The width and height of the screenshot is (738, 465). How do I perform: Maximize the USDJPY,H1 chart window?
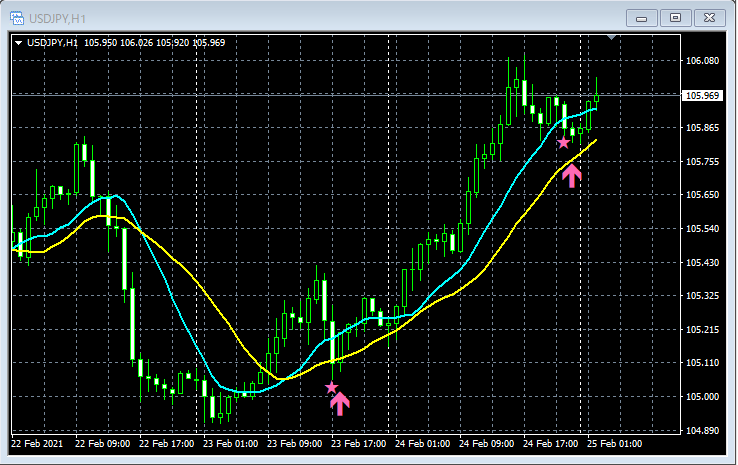click(x=675, y=18)
